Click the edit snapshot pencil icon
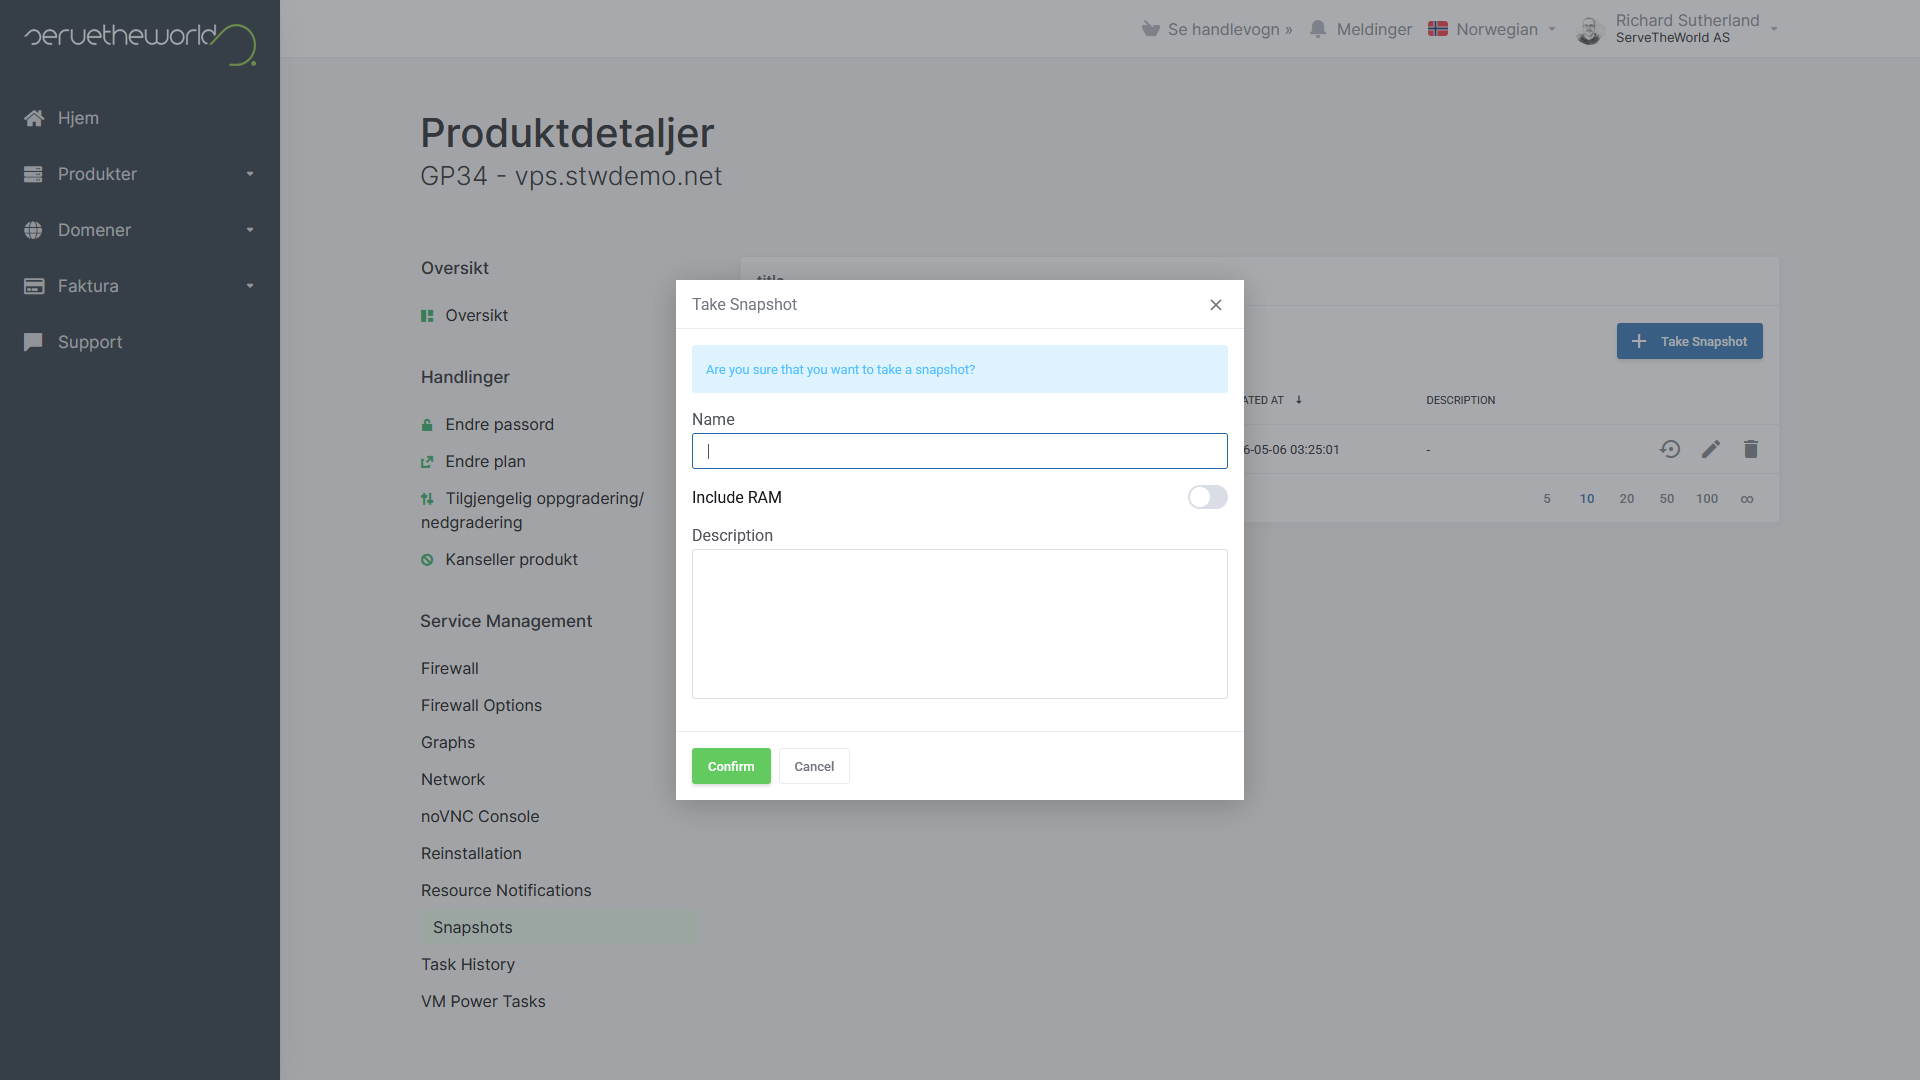Viewport: 1920px width, 1080px height. pos(1711,449)
